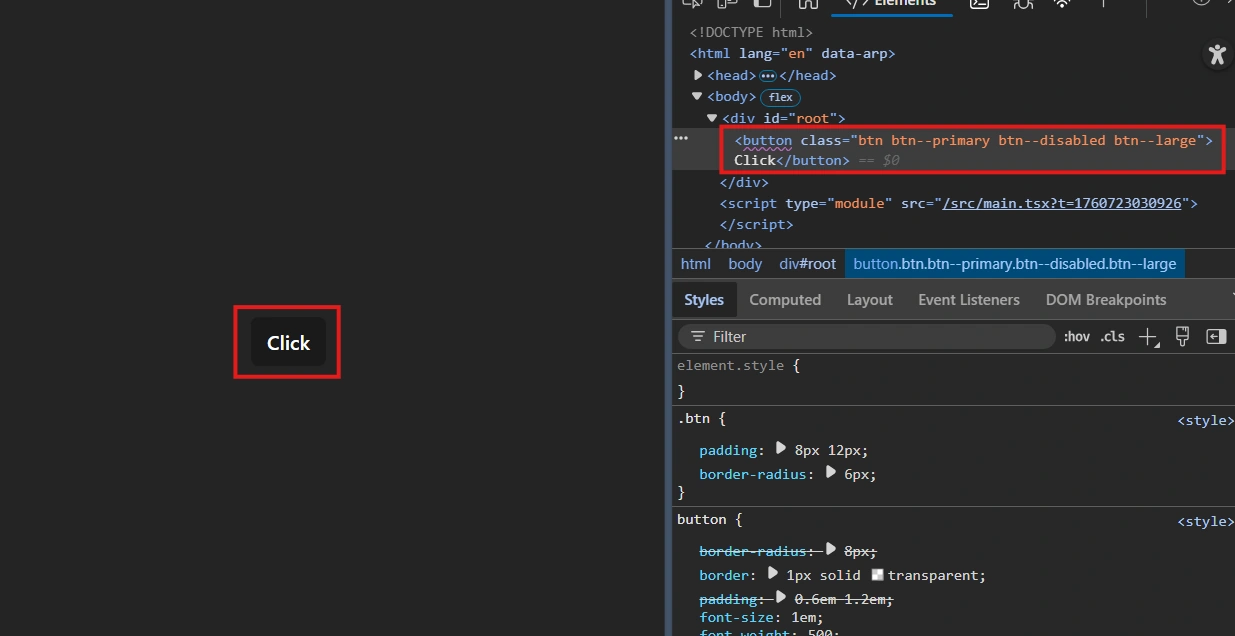Click the ellipsis inside the head tag
Image resolution: width=1235 pixels, height=636 pixels.
(768, 75)
